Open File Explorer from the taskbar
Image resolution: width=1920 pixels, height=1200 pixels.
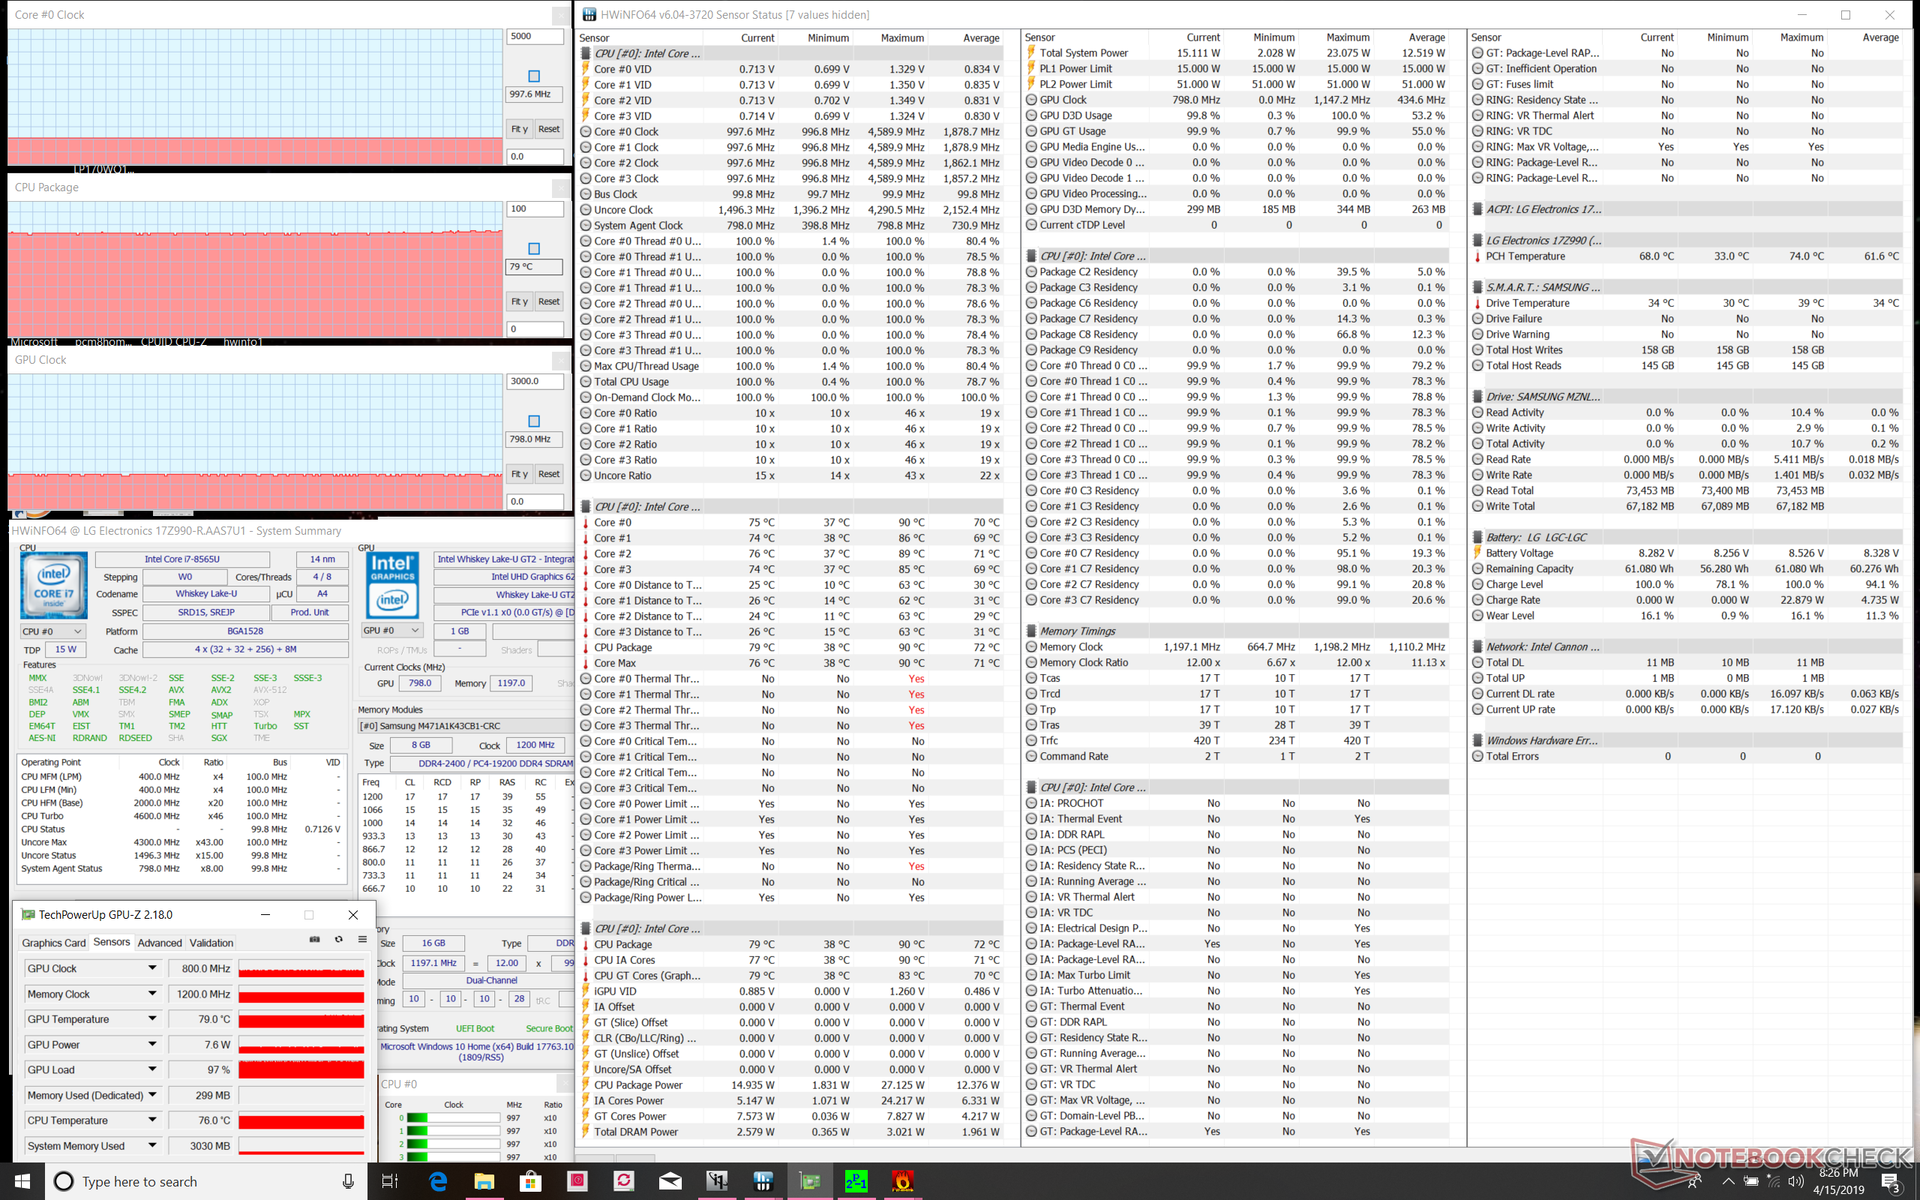(x=484, y=1181)
